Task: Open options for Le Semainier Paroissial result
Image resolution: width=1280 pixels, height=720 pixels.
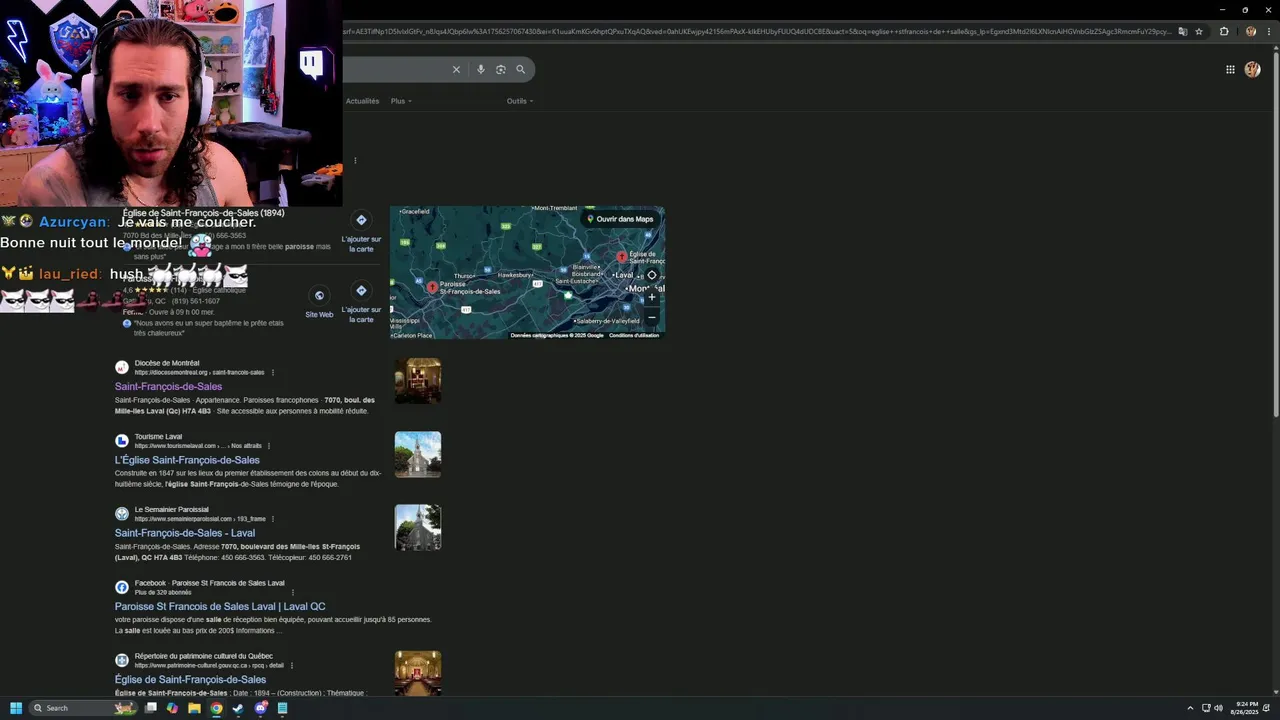Action: point(273,519)
